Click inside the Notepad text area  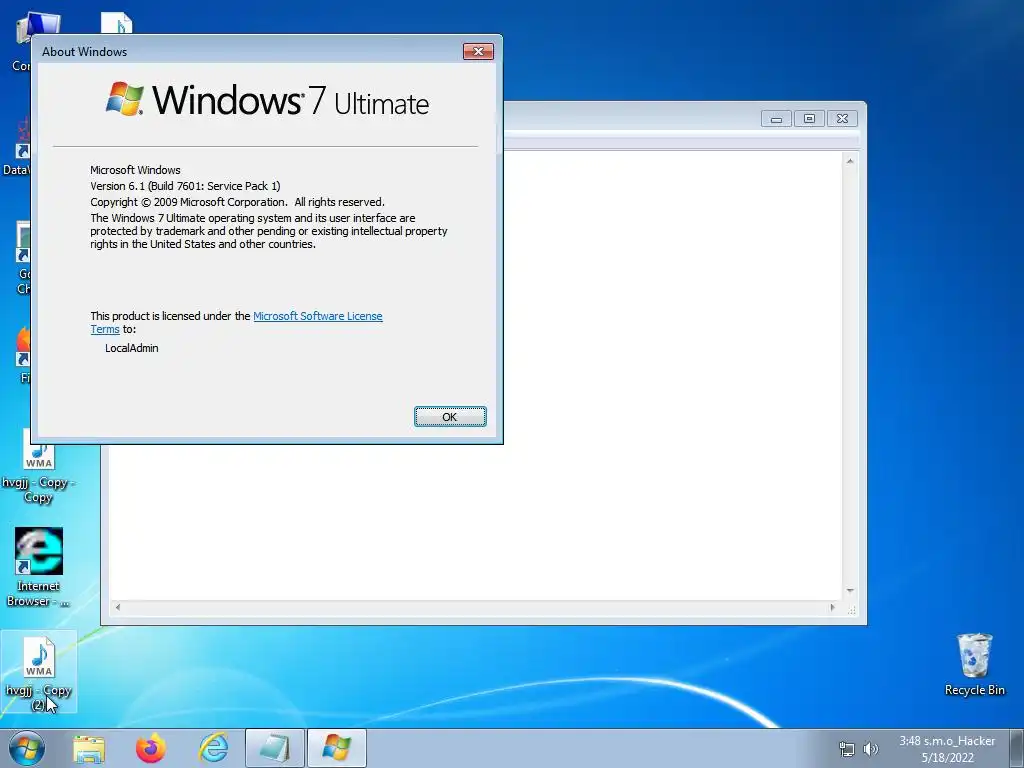[x=673, y=376]
